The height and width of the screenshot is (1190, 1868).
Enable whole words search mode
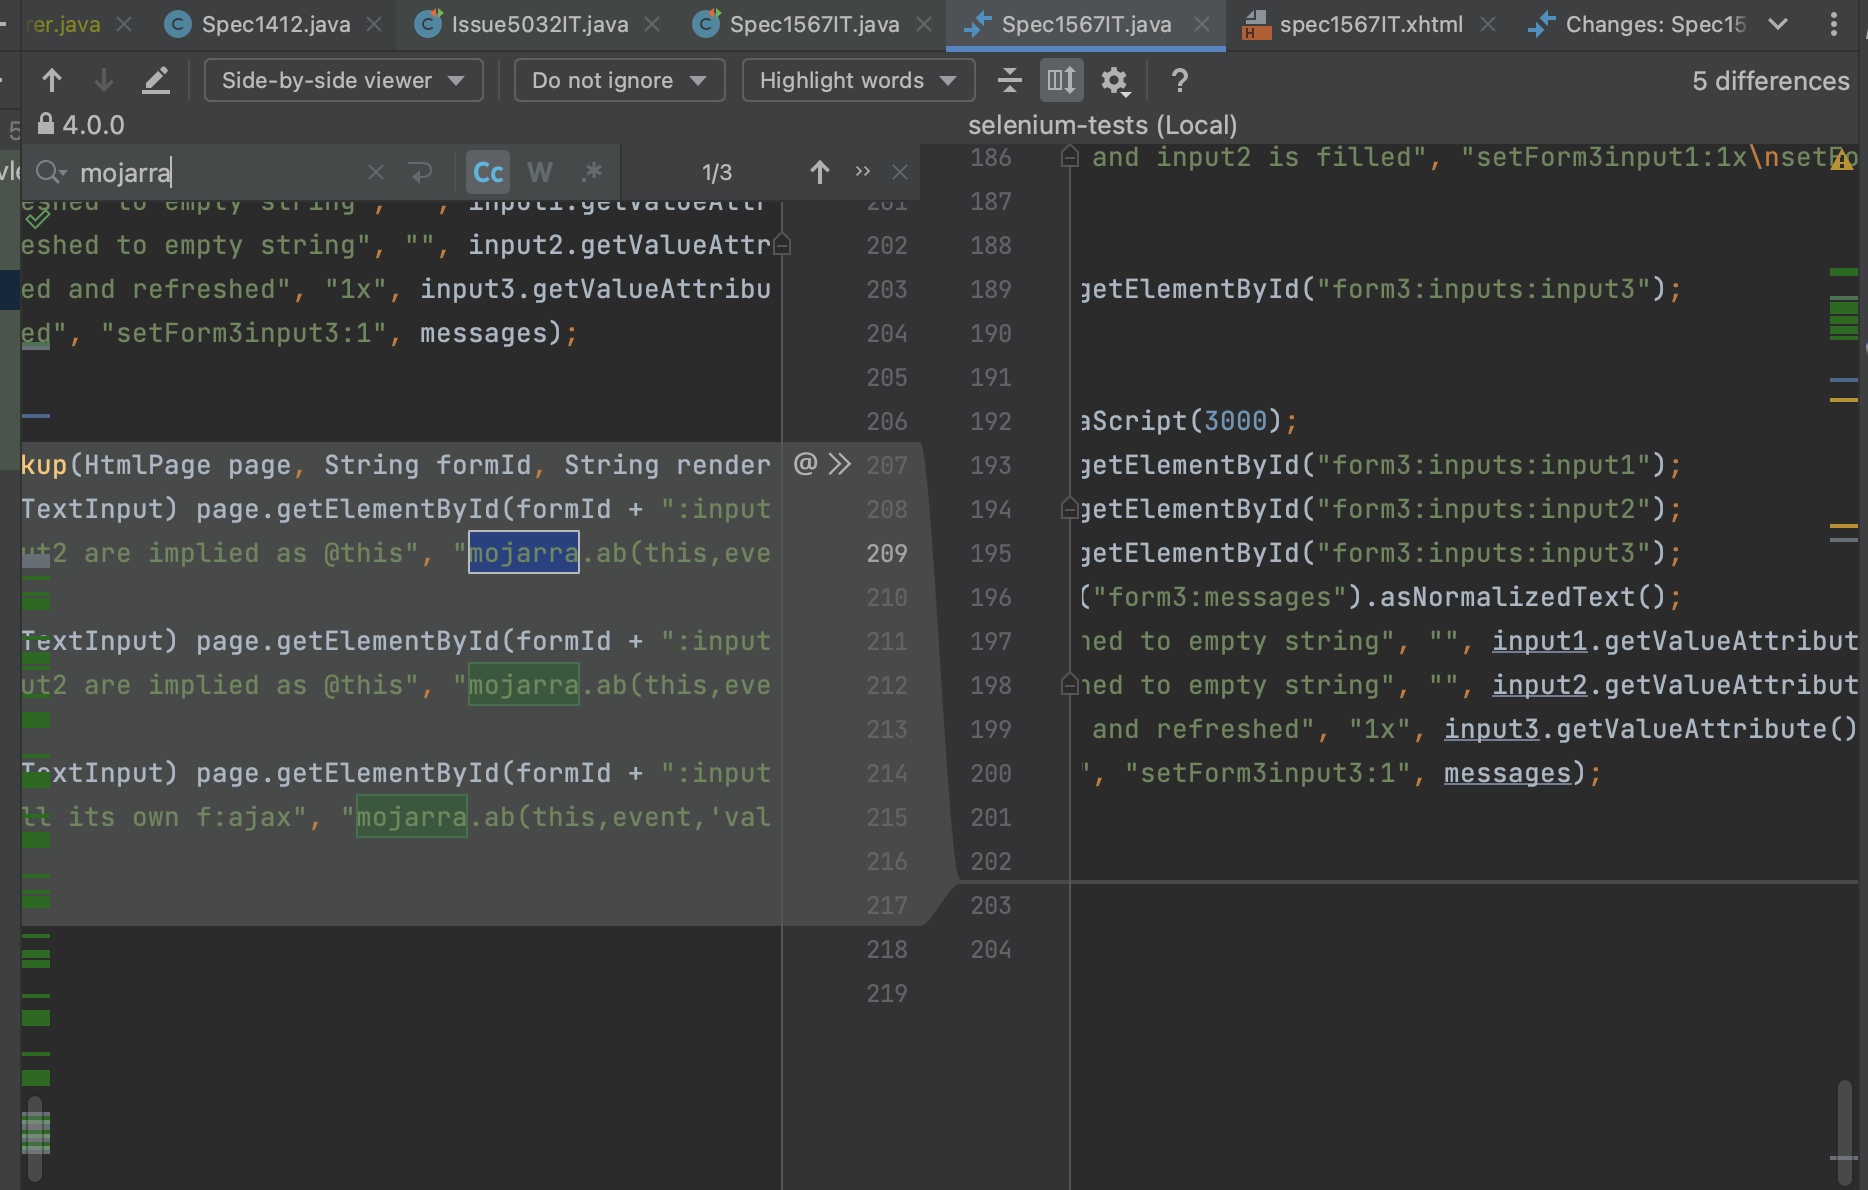coord(540,172)
